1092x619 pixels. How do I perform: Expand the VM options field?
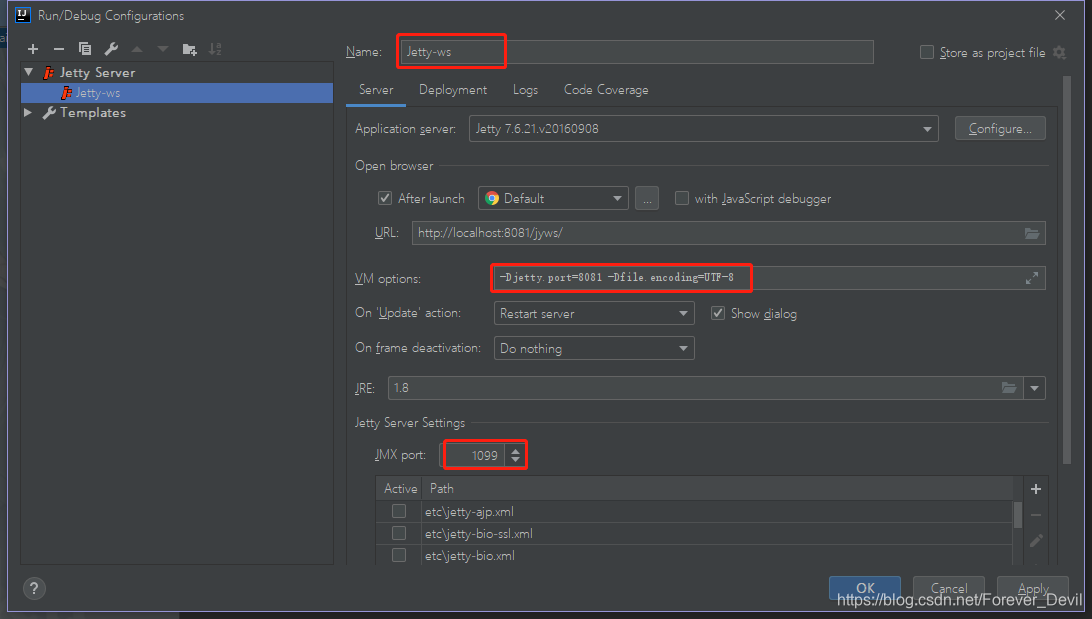point(1031,278)
